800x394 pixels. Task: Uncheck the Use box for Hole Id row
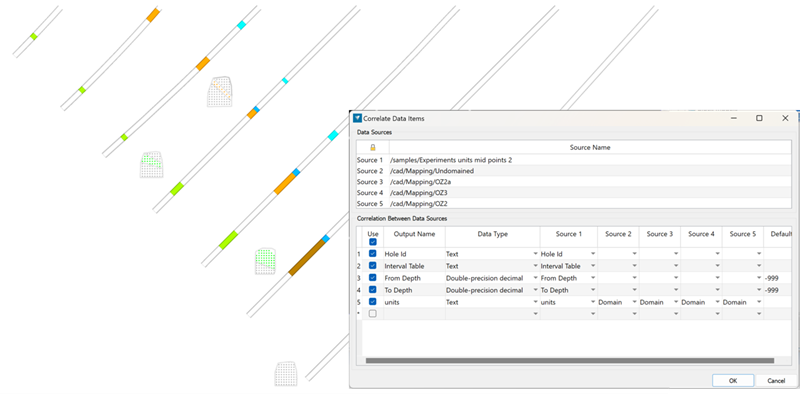coord(372,254)
